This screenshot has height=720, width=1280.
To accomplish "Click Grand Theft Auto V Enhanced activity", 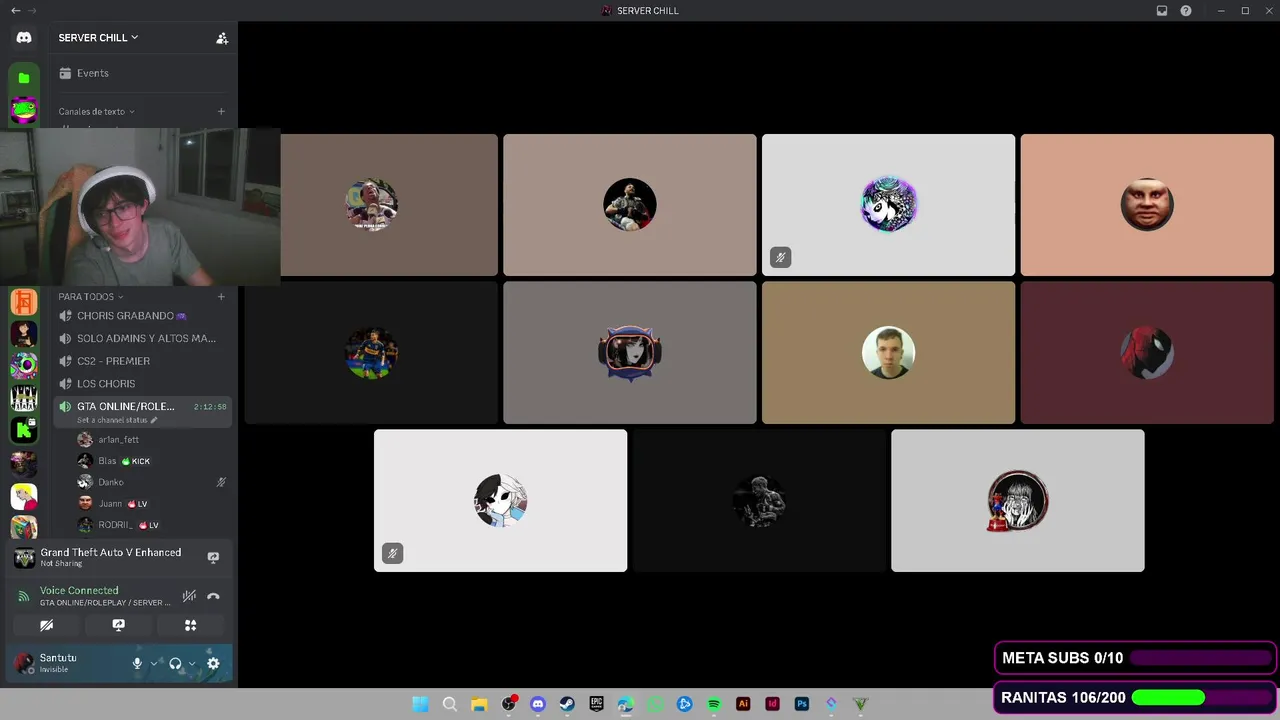I will coord(110,553).
